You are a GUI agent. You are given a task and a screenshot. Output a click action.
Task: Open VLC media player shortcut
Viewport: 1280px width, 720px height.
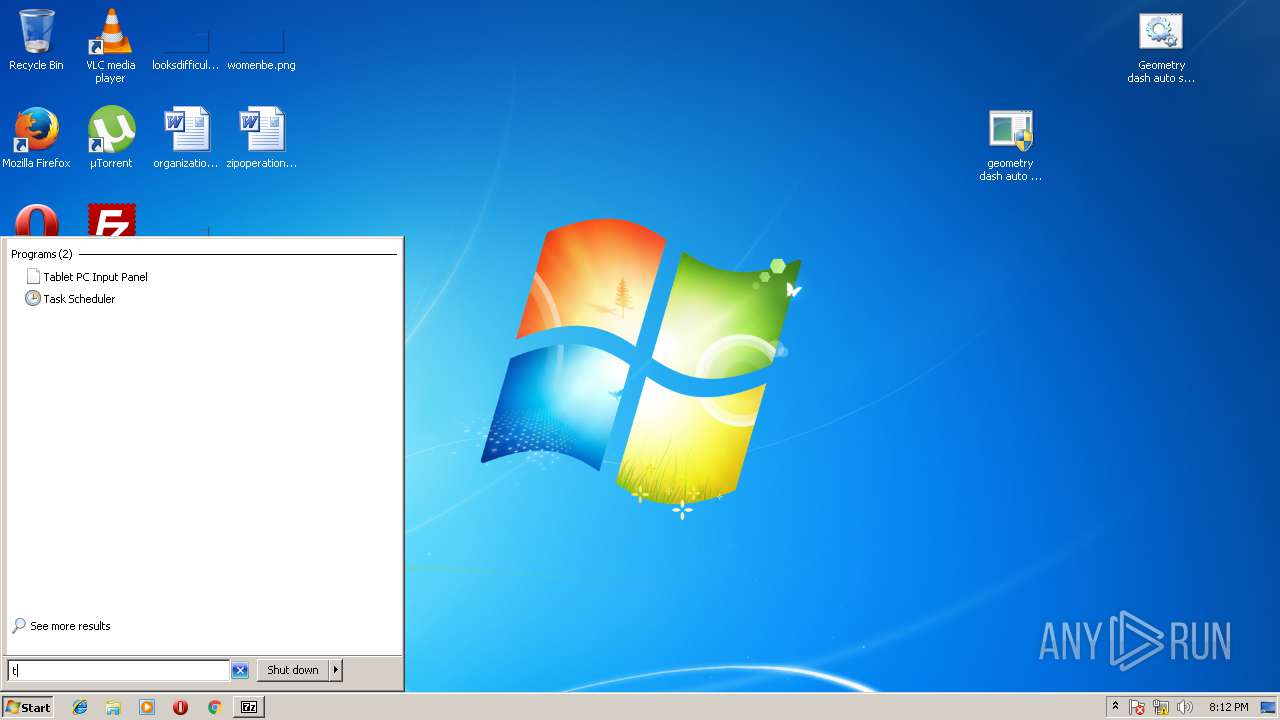pyautogui.click(x=110, y=46)
